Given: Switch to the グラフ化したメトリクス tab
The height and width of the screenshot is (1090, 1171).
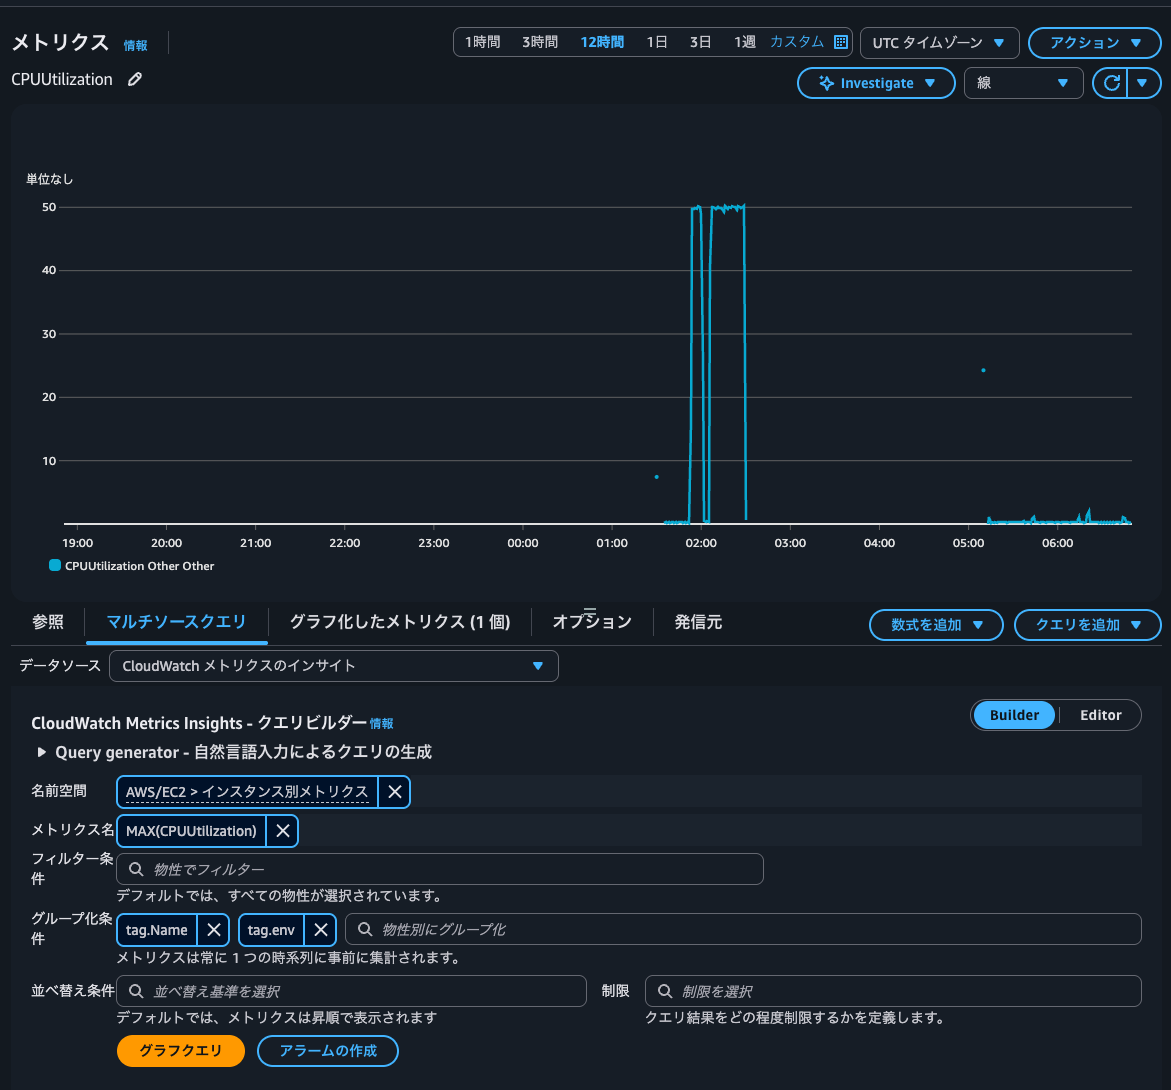Looking at the screenshot, I should (x=400, y=622).
